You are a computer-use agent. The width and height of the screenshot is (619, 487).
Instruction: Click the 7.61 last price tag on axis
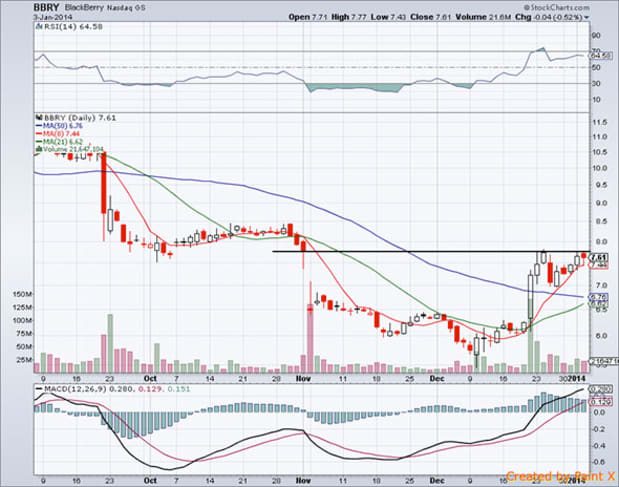pos(599,257)
